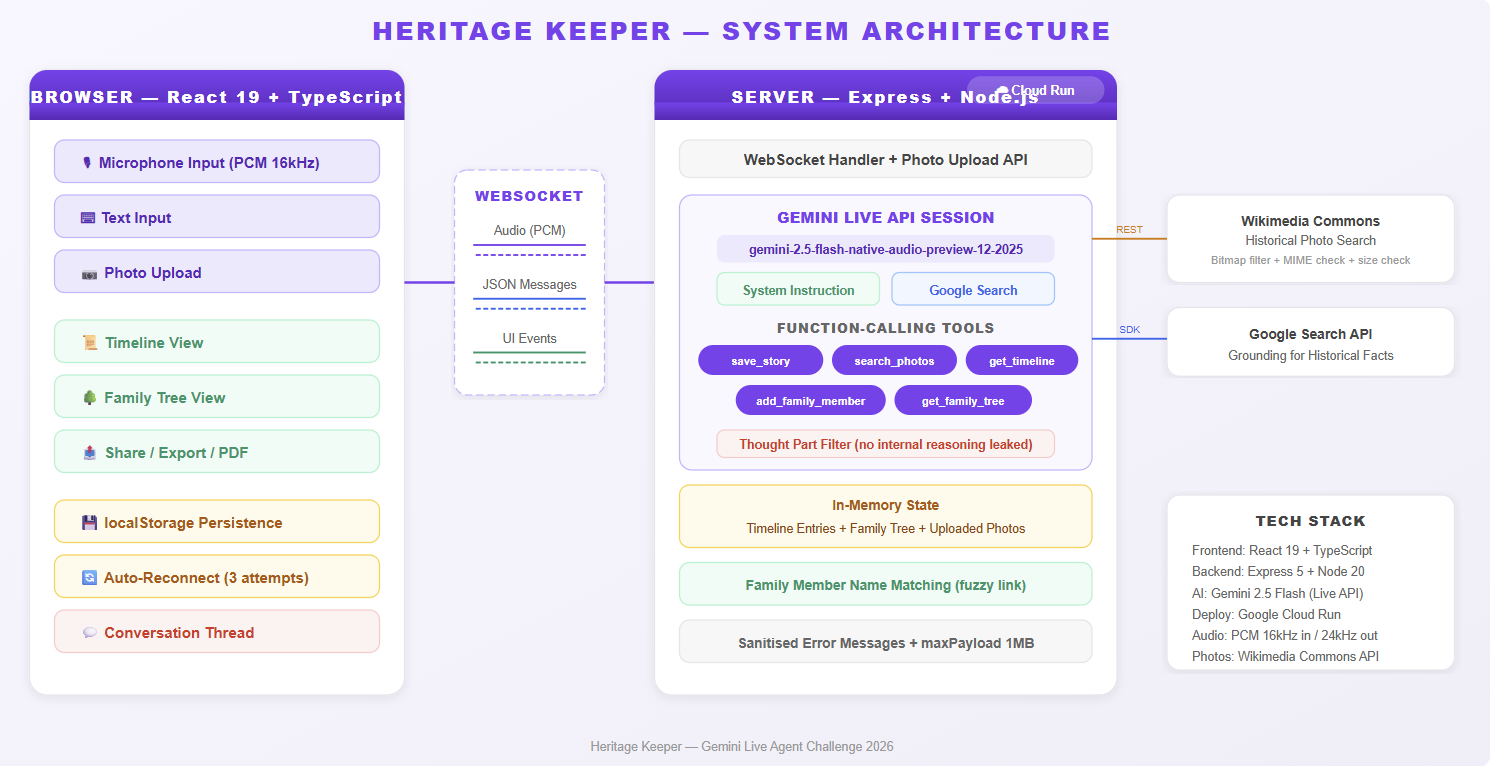
Task: Click "Backend: Express 5 + Node 20" line
Action: tap(1278, 572)
